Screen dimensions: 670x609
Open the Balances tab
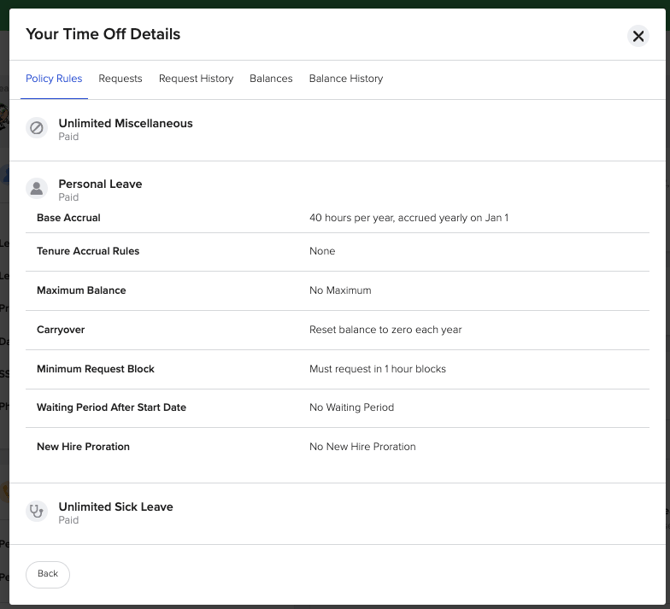[x=271, y=79]
